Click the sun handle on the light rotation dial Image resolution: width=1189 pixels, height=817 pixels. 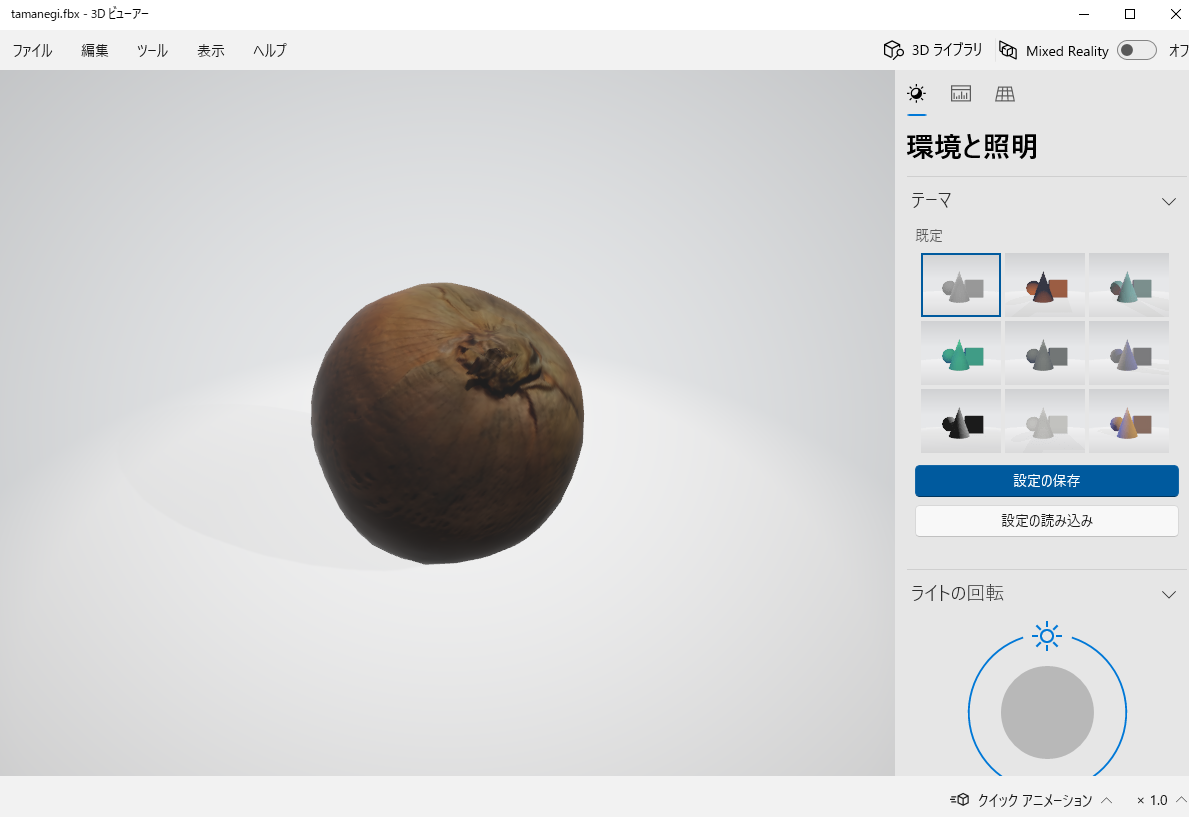click(x=1046, y=636)
